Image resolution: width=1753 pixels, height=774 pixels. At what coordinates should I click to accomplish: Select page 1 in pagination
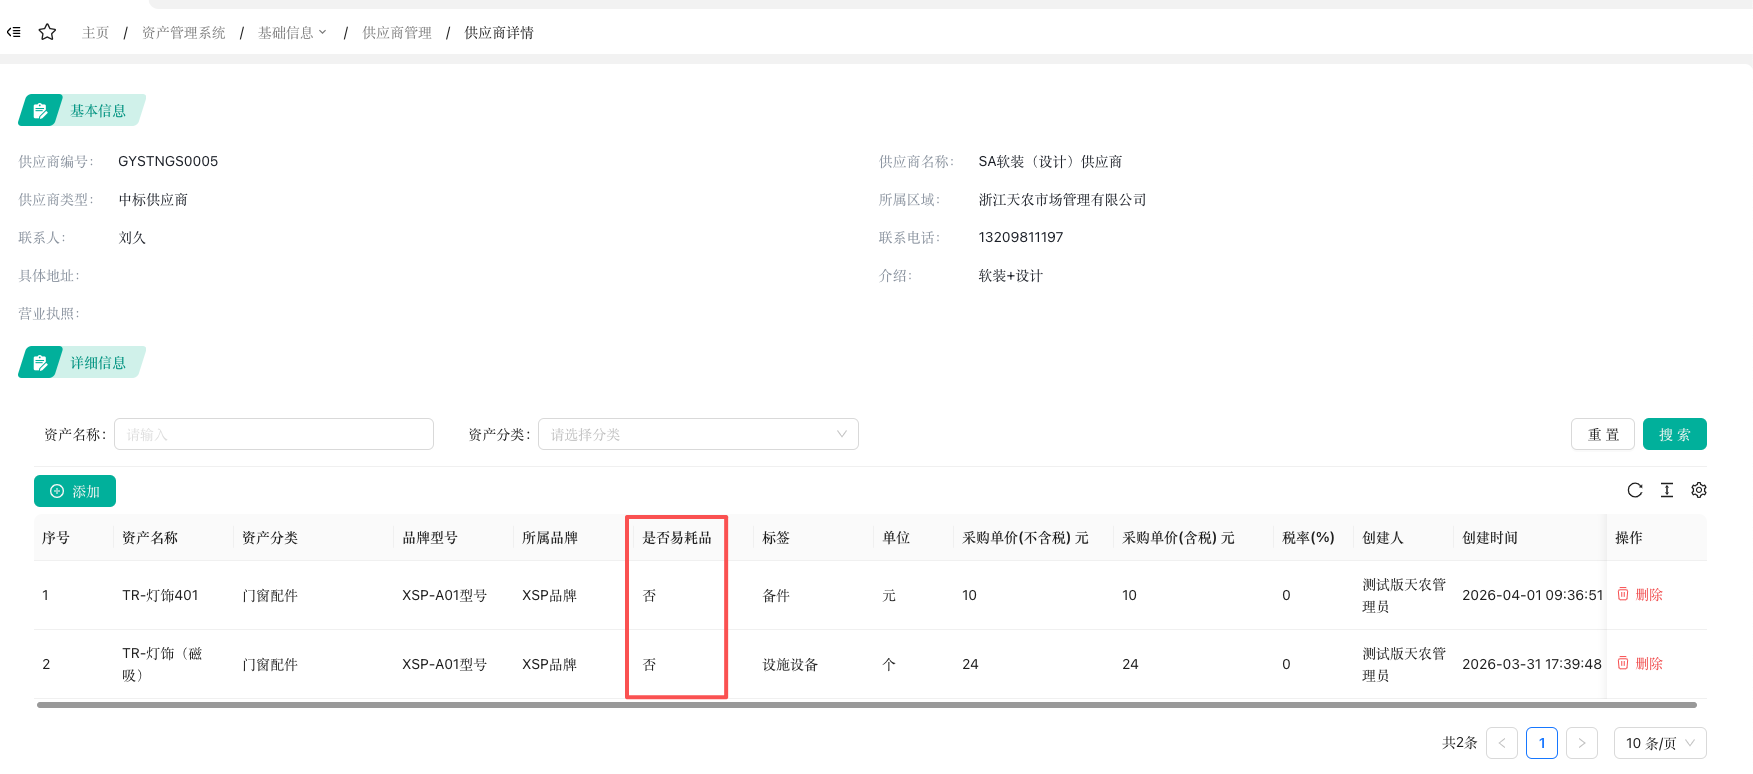1542,743
